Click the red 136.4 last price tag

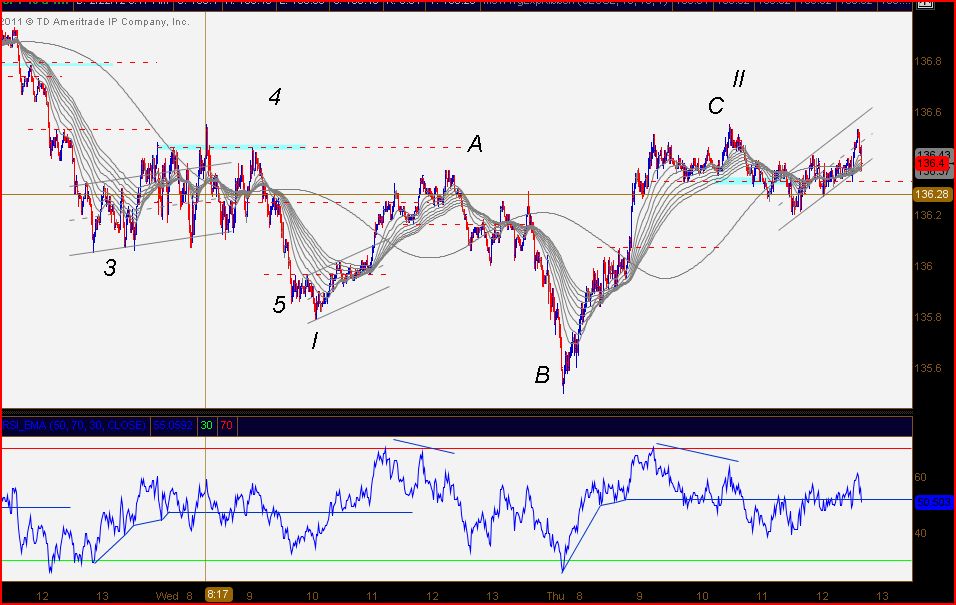[932, 163]
